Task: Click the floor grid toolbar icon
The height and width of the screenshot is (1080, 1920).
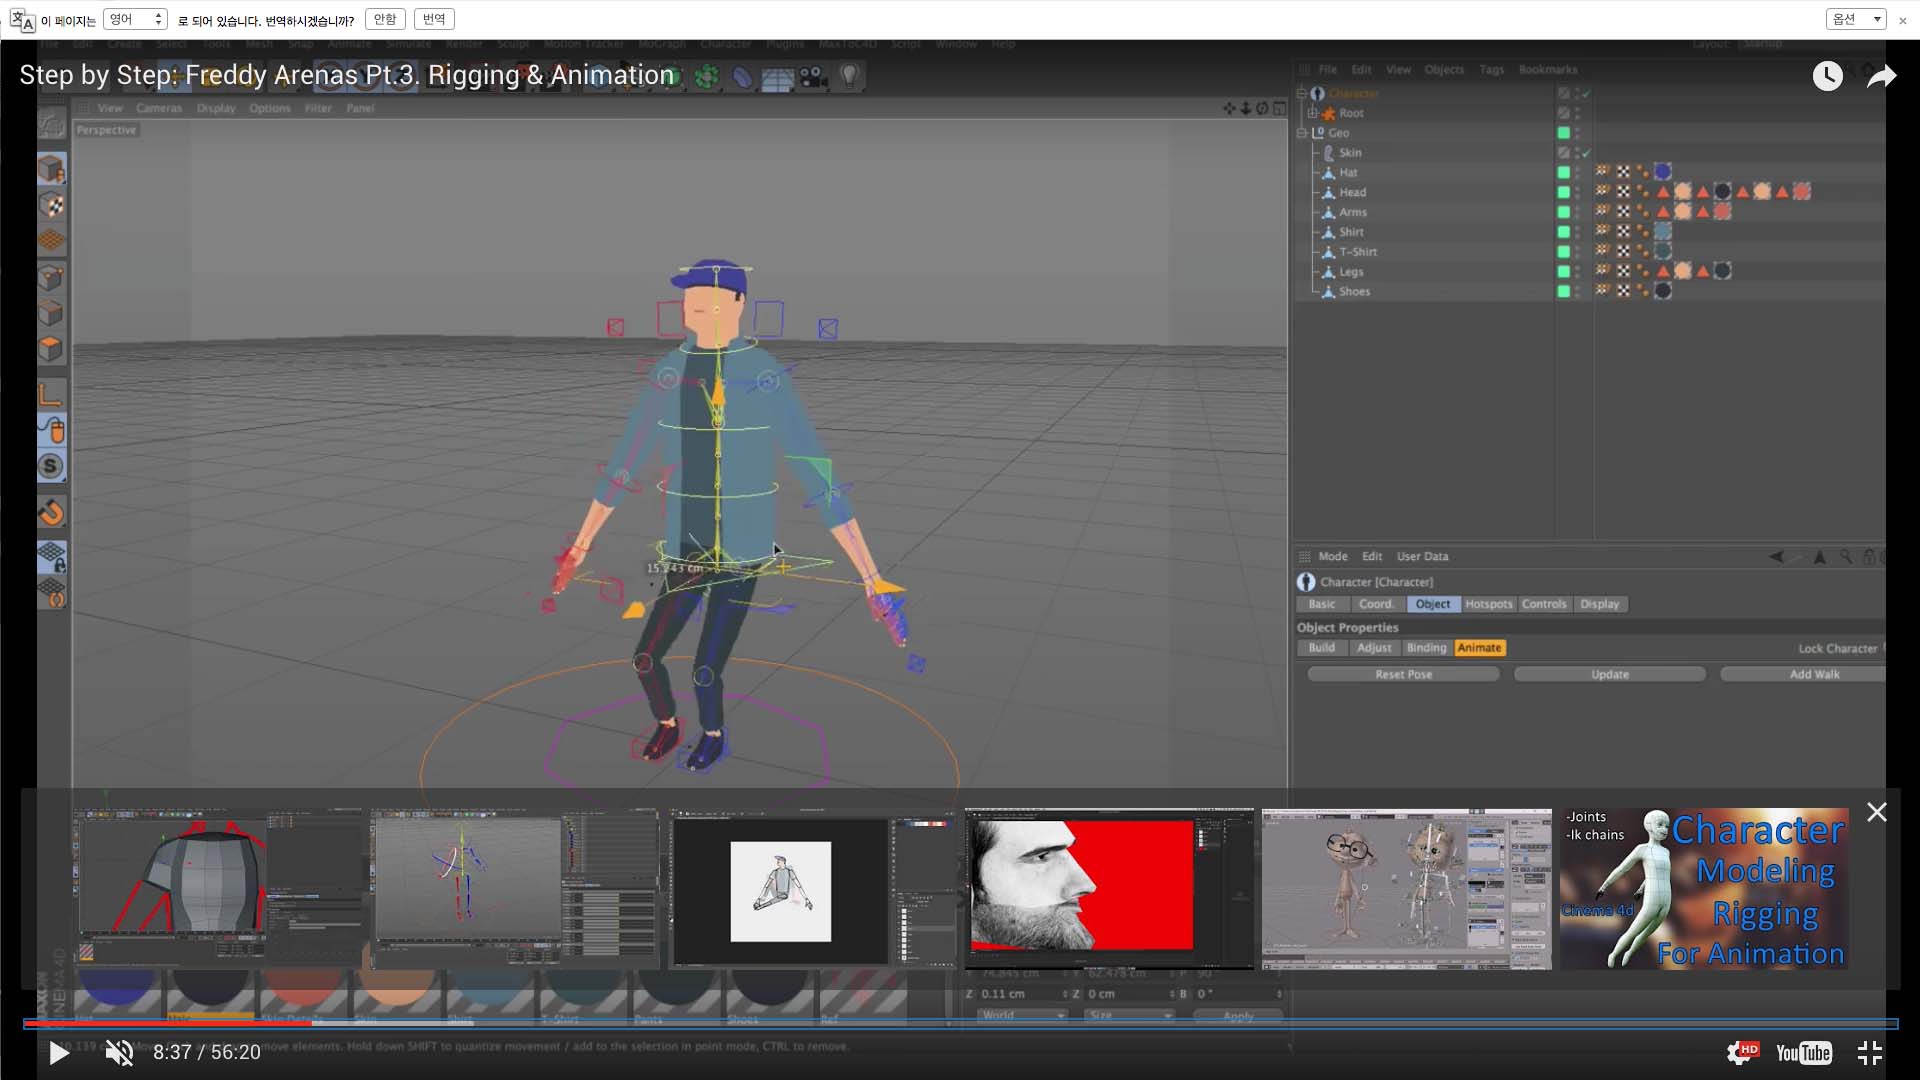Action: 777,77
